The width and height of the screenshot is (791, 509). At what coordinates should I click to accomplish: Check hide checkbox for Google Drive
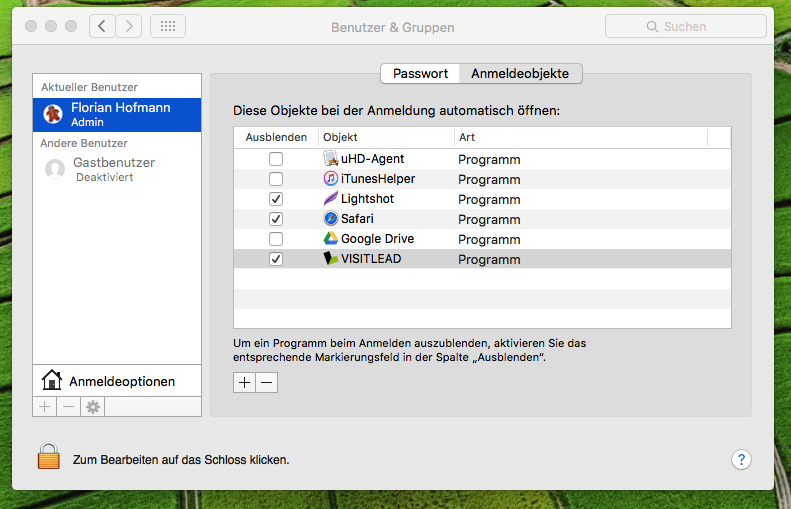276,239
